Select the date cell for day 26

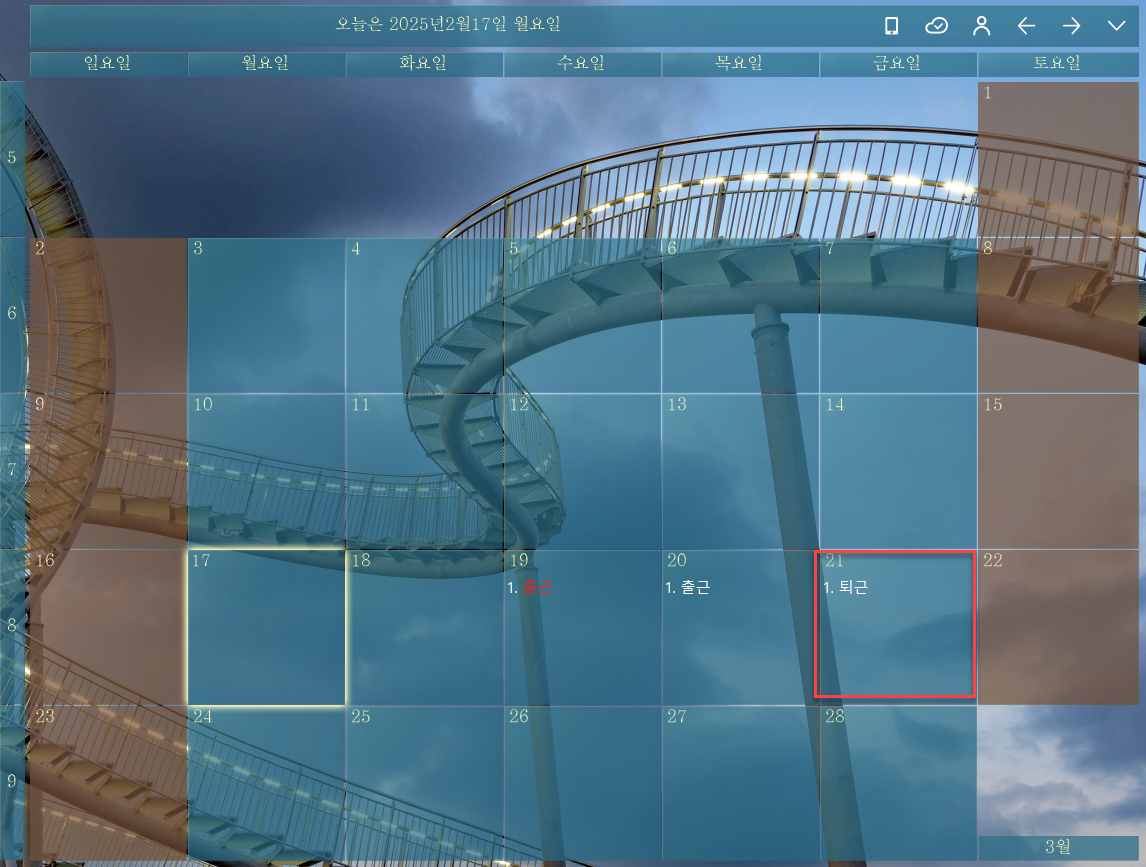tap(582, 782)
